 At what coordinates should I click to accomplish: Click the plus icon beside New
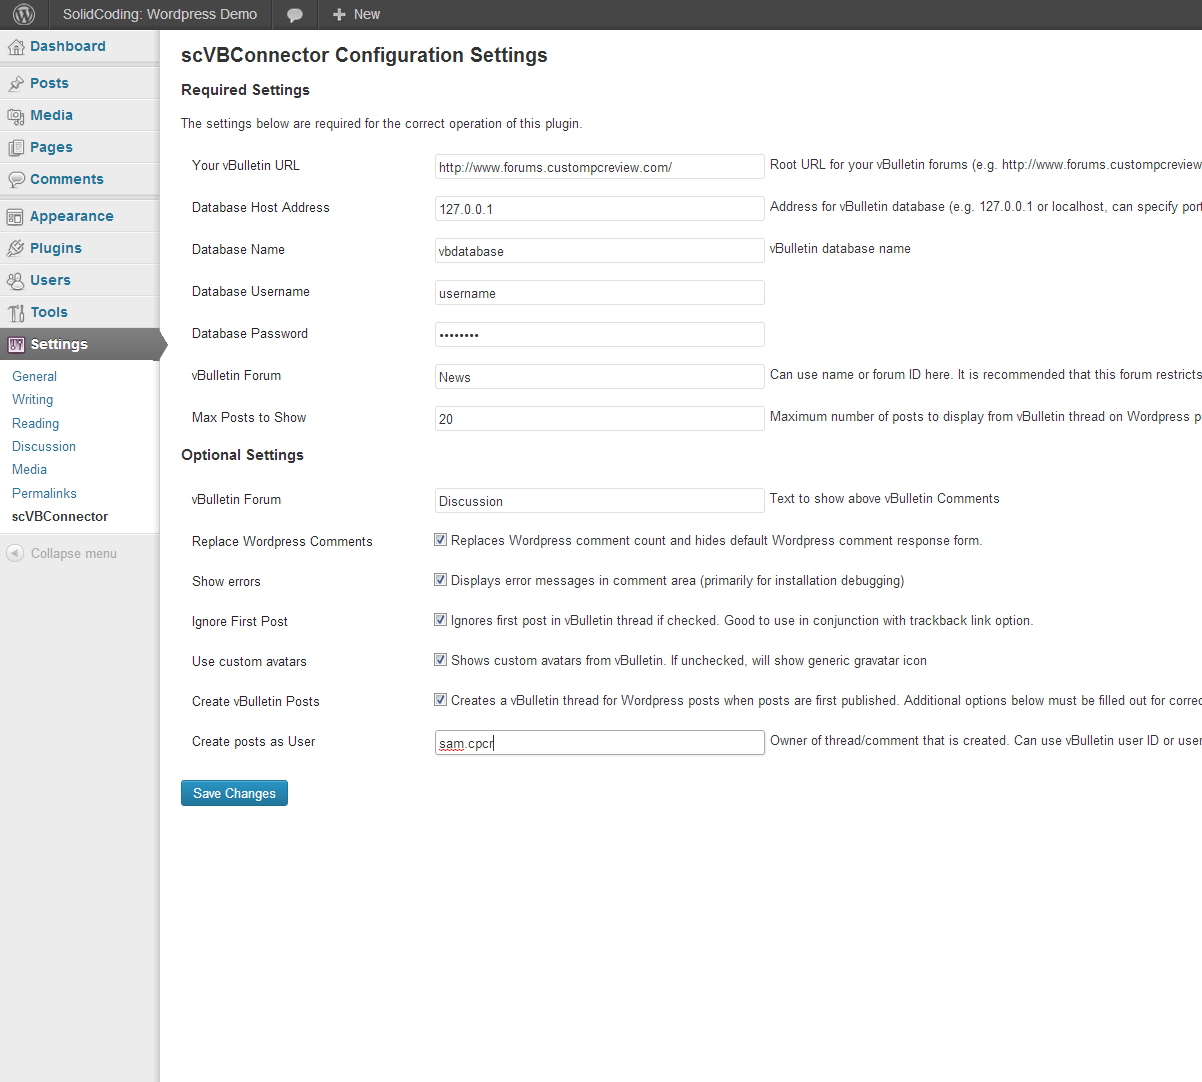coord(339,15)
